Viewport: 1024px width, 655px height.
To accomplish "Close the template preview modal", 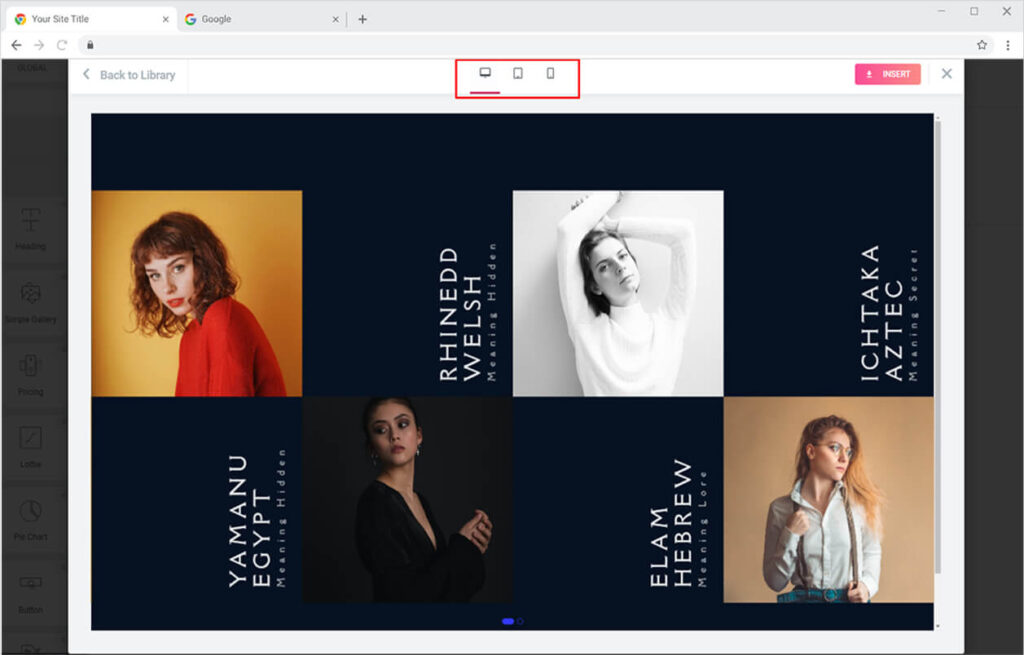I will [x=946, y=74].
